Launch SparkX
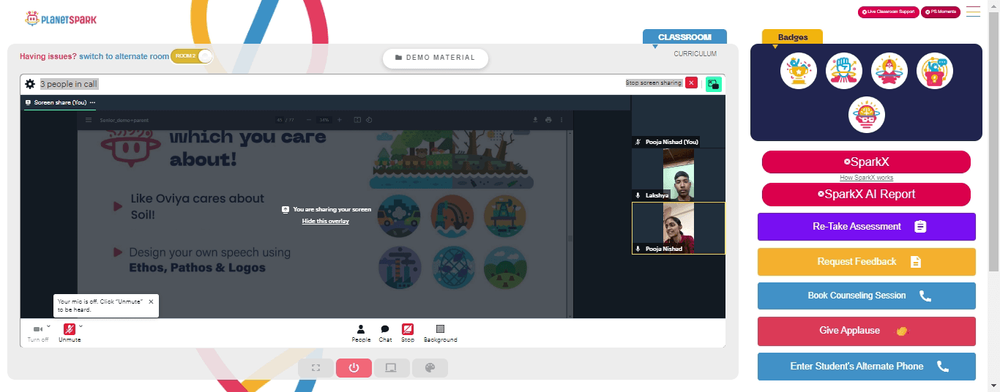Viewport: 1000px width, 392px height. (866, 162)
